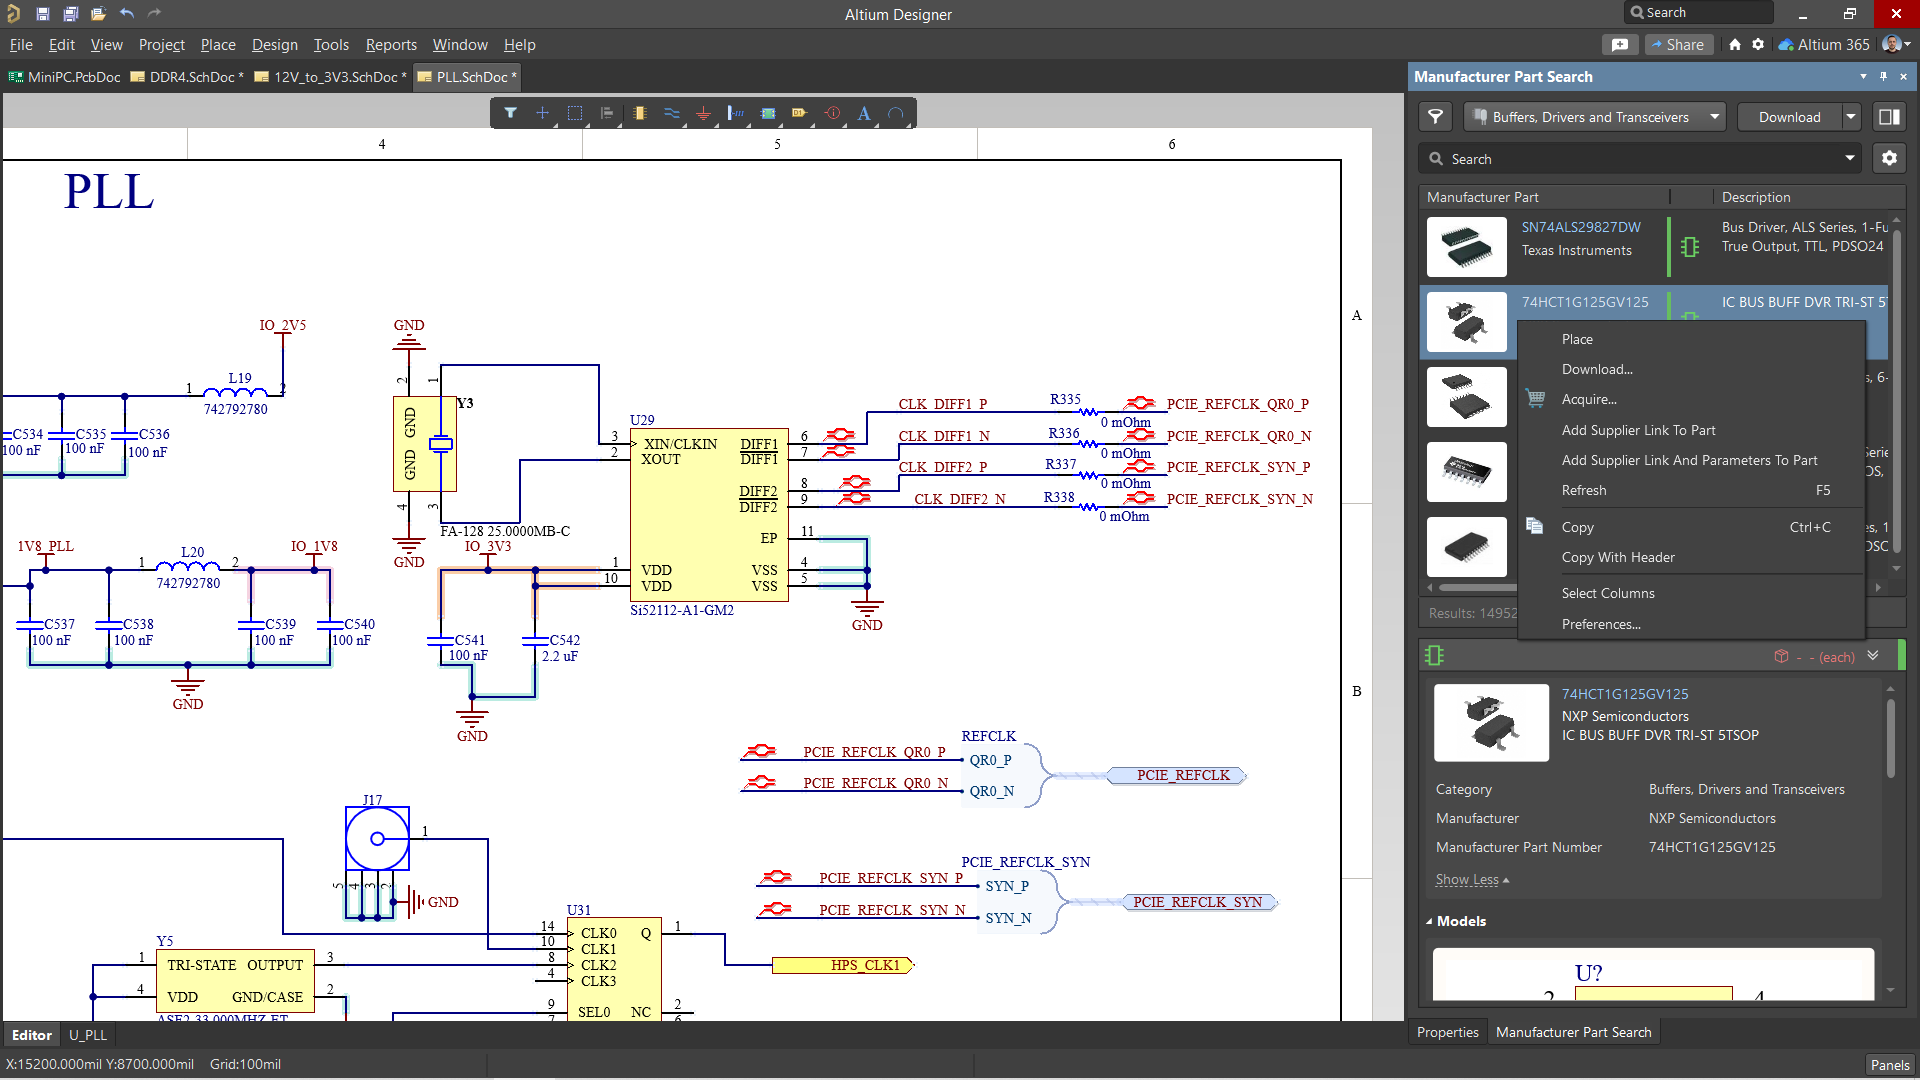This screenshot has width=1920, height=1080.
Task: Switch to the Properties panel tab
Action: click(x=1447, y=1032)
